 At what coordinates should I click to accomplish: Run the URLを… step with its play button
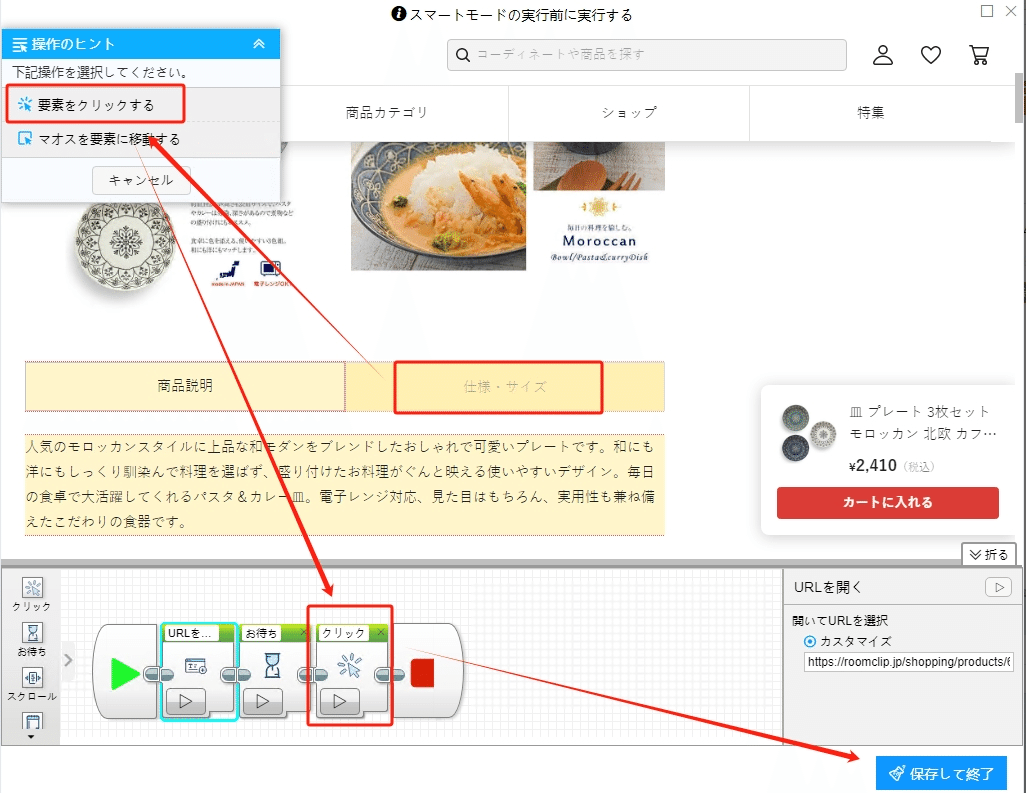(x=186, y=701)
